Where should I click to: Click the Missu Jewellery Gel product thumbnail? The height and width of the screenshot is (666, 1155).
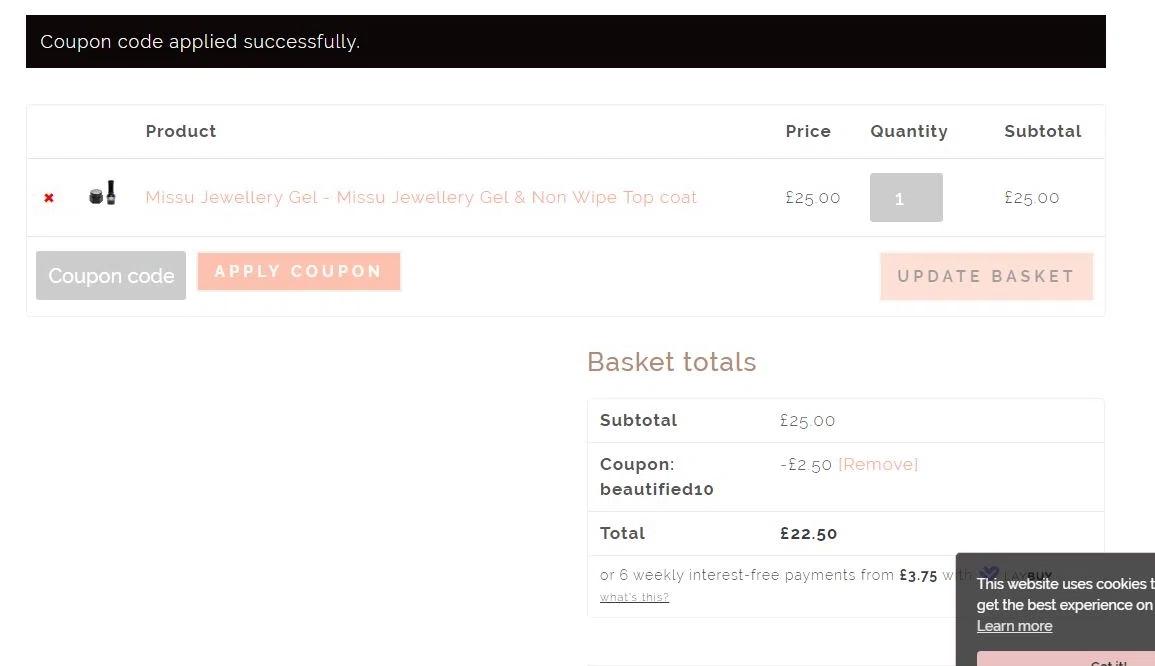coord(103,194)
